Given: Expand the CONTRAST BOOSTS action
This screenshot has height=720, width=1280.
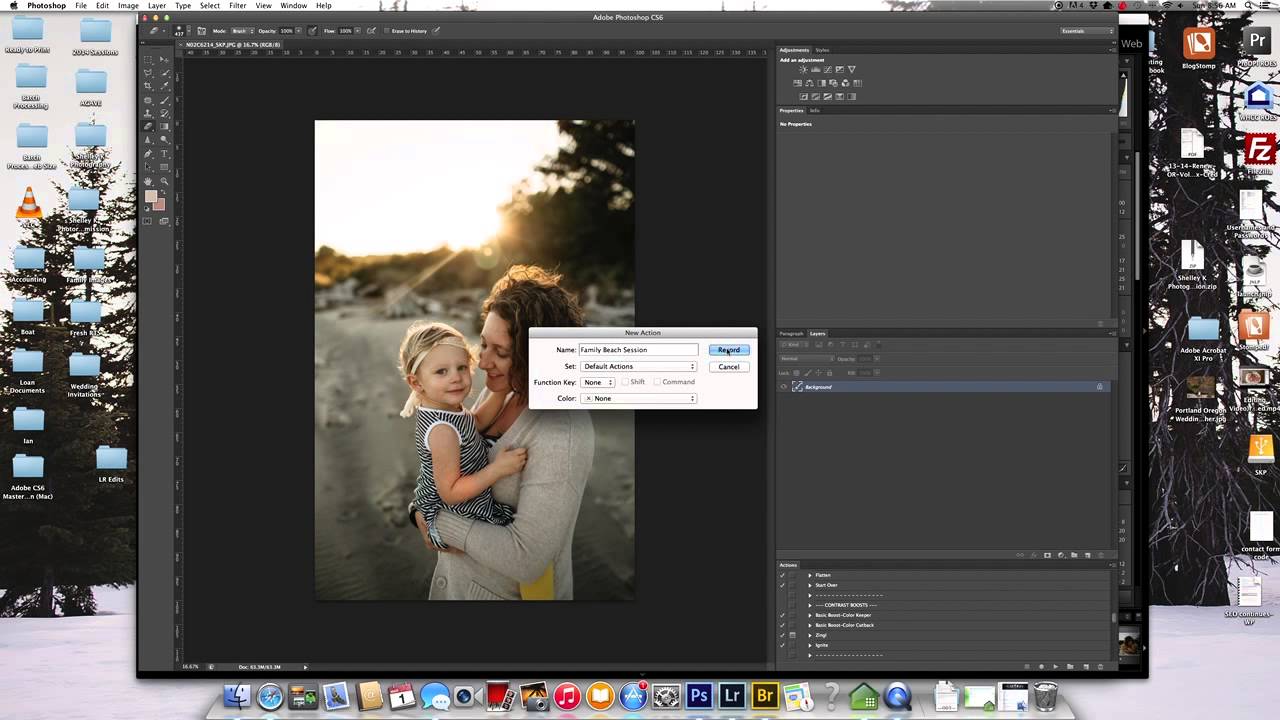Looking at the screenshot, I should click(810, 605).
